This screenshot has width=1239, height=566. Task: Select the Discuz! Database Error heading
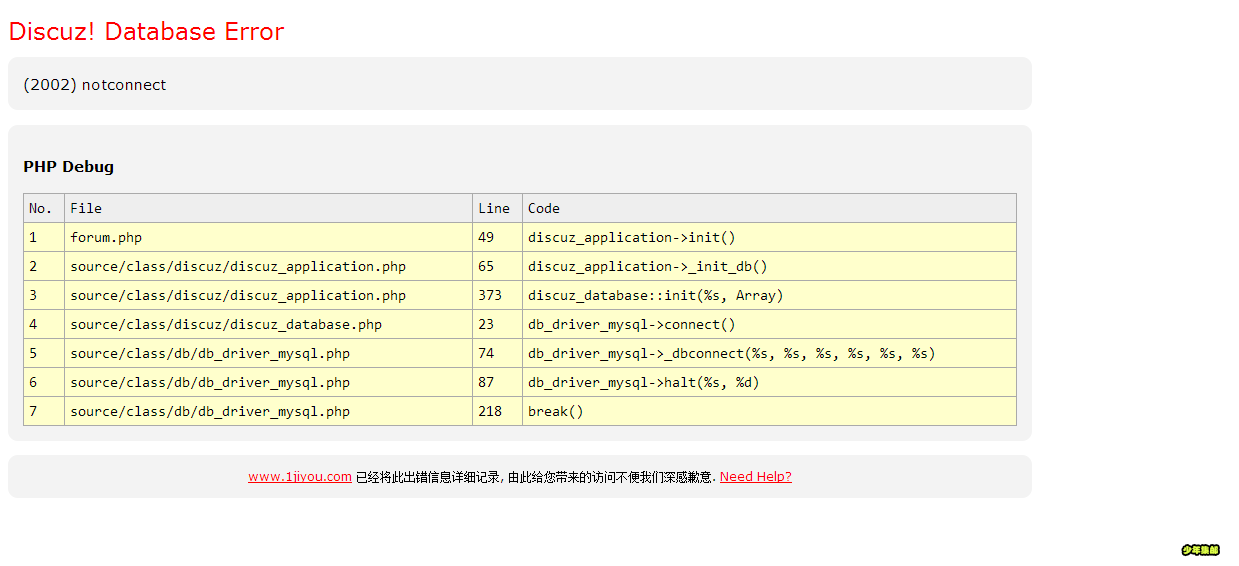click(x=146, y=31)
